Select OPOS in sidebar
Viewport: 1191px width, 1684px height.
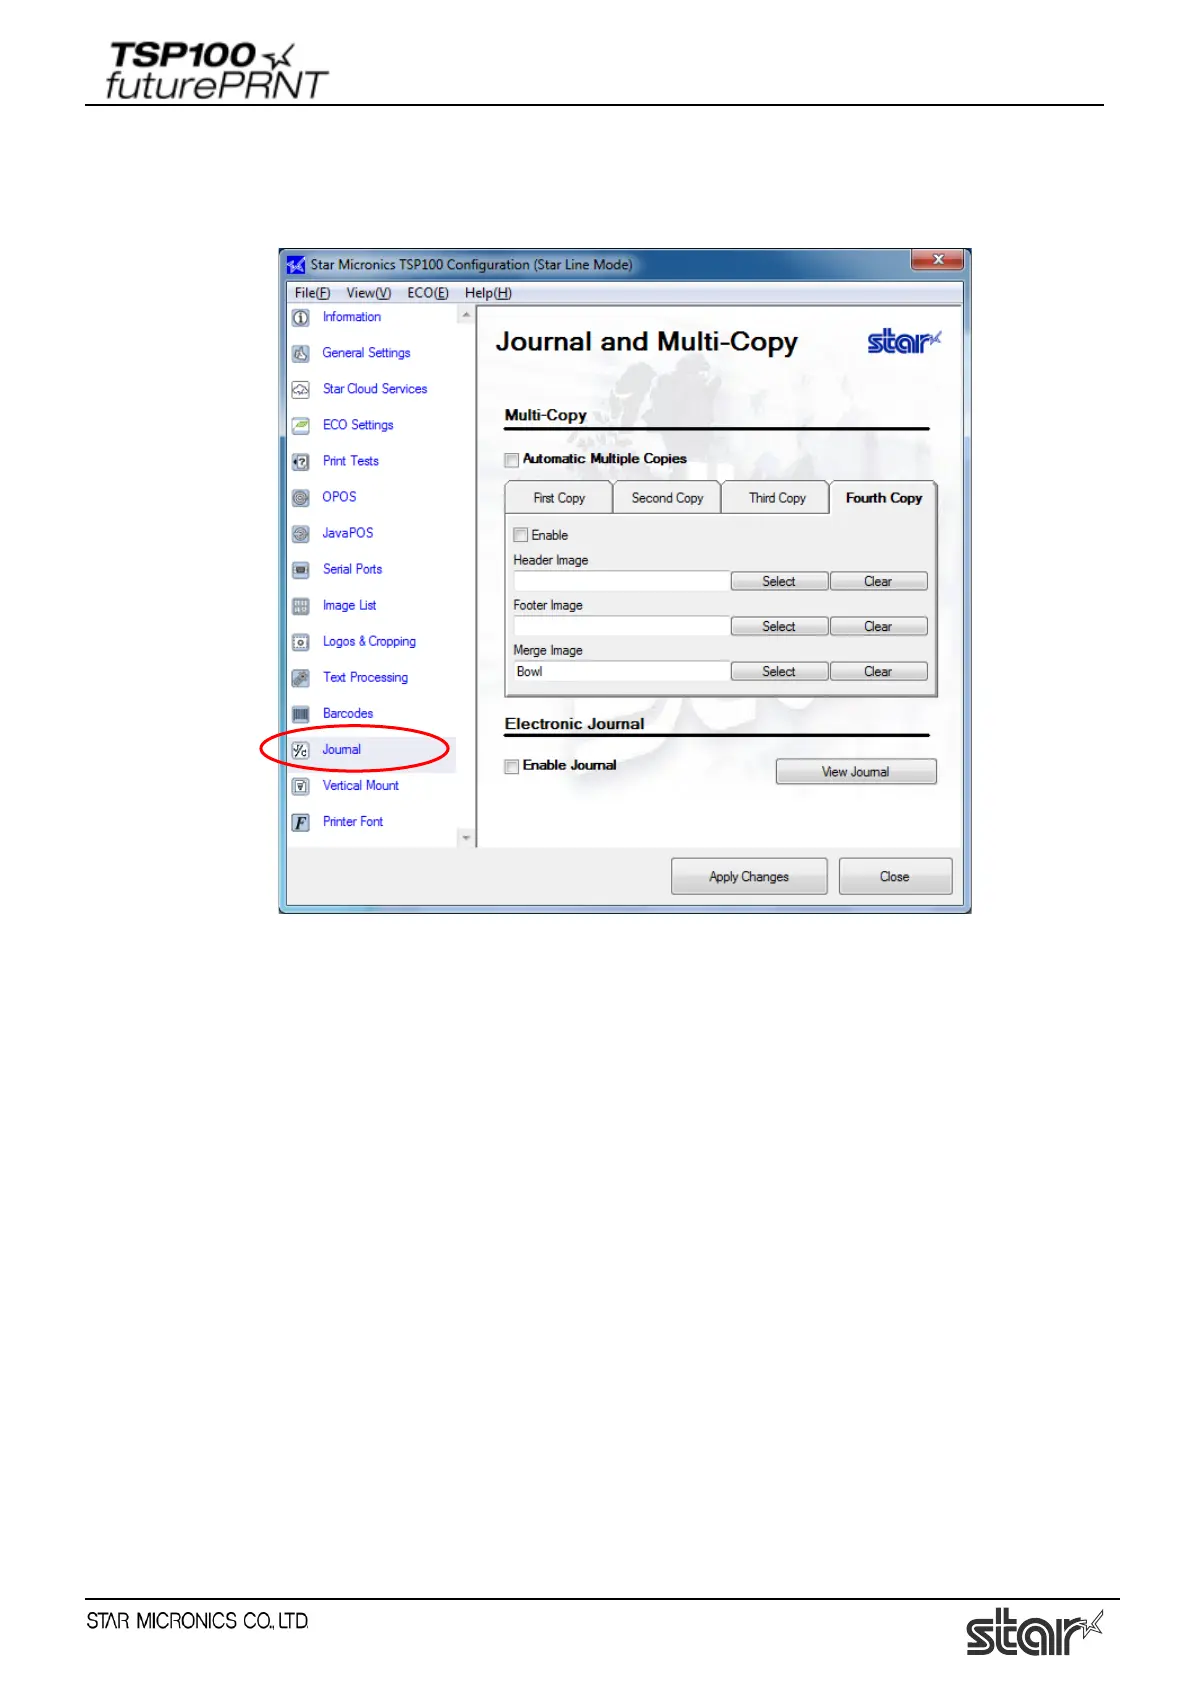coord(339,497)
